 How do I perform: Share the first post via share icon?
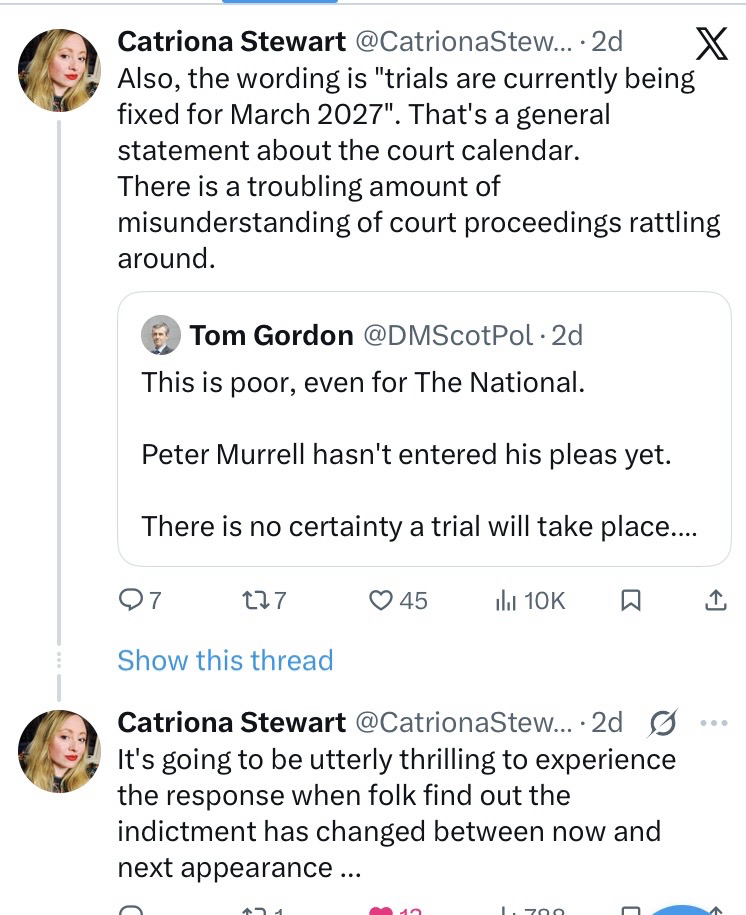pos(715,600)
